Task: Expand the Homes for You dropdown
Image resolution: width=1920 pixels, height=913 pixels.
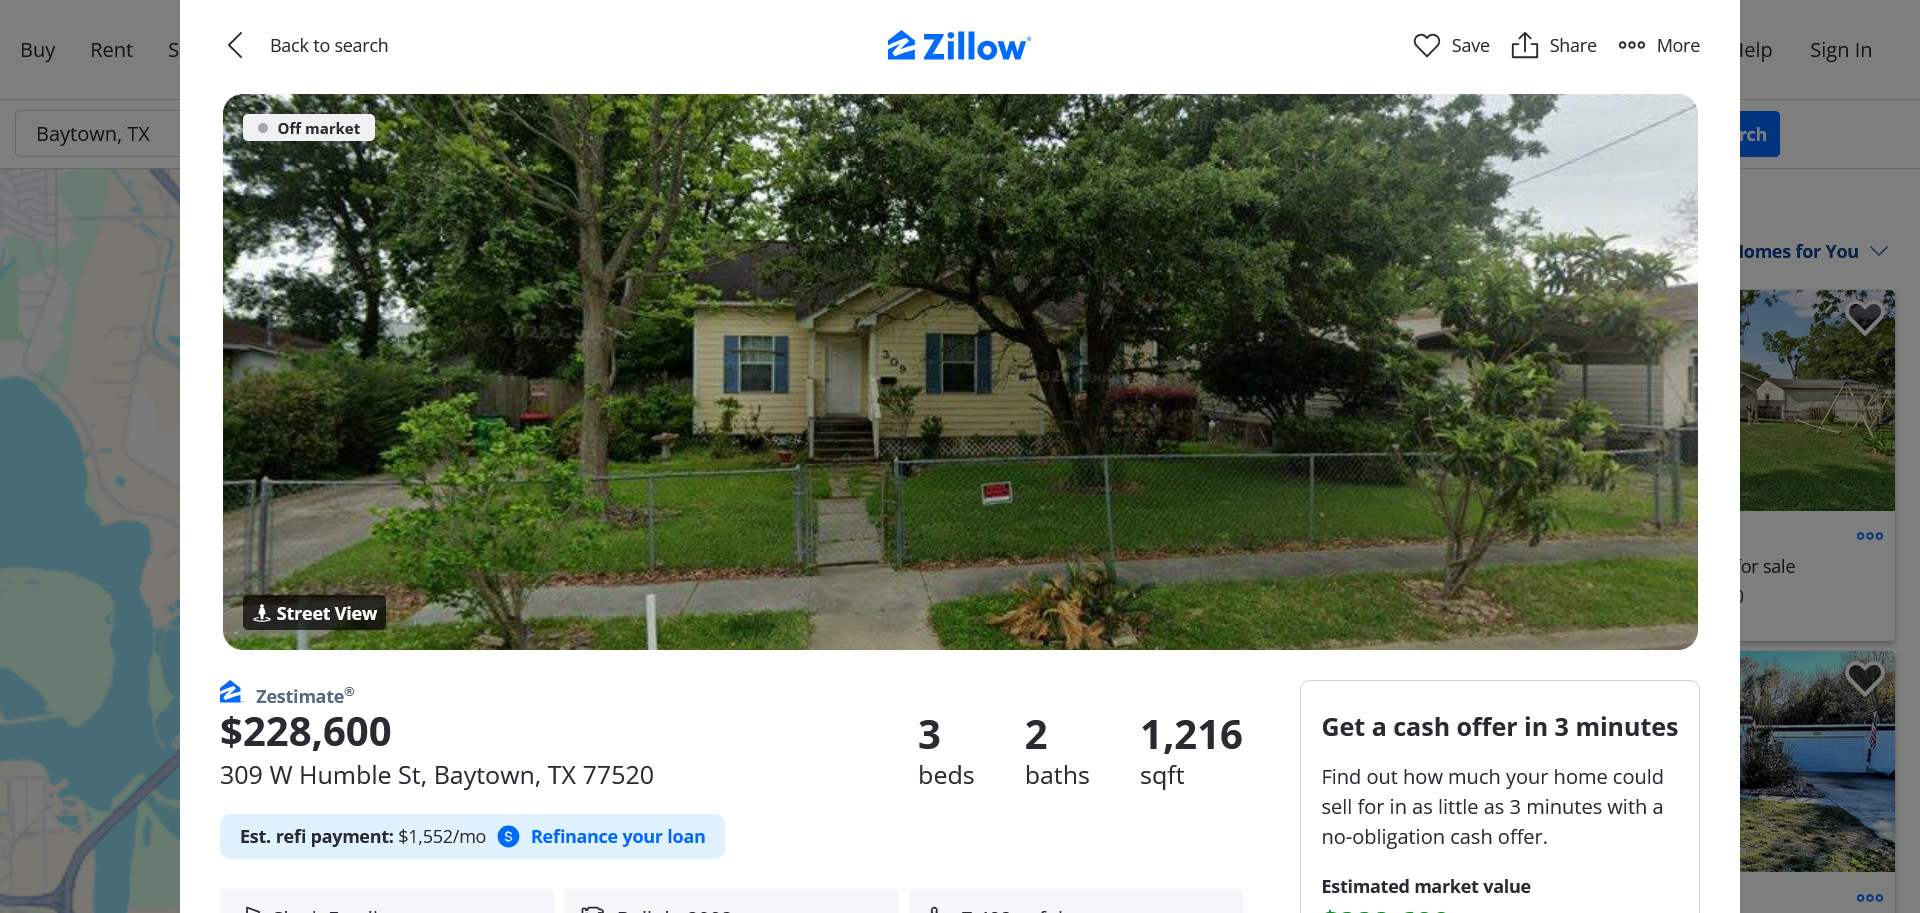Action: point(1879,251)
